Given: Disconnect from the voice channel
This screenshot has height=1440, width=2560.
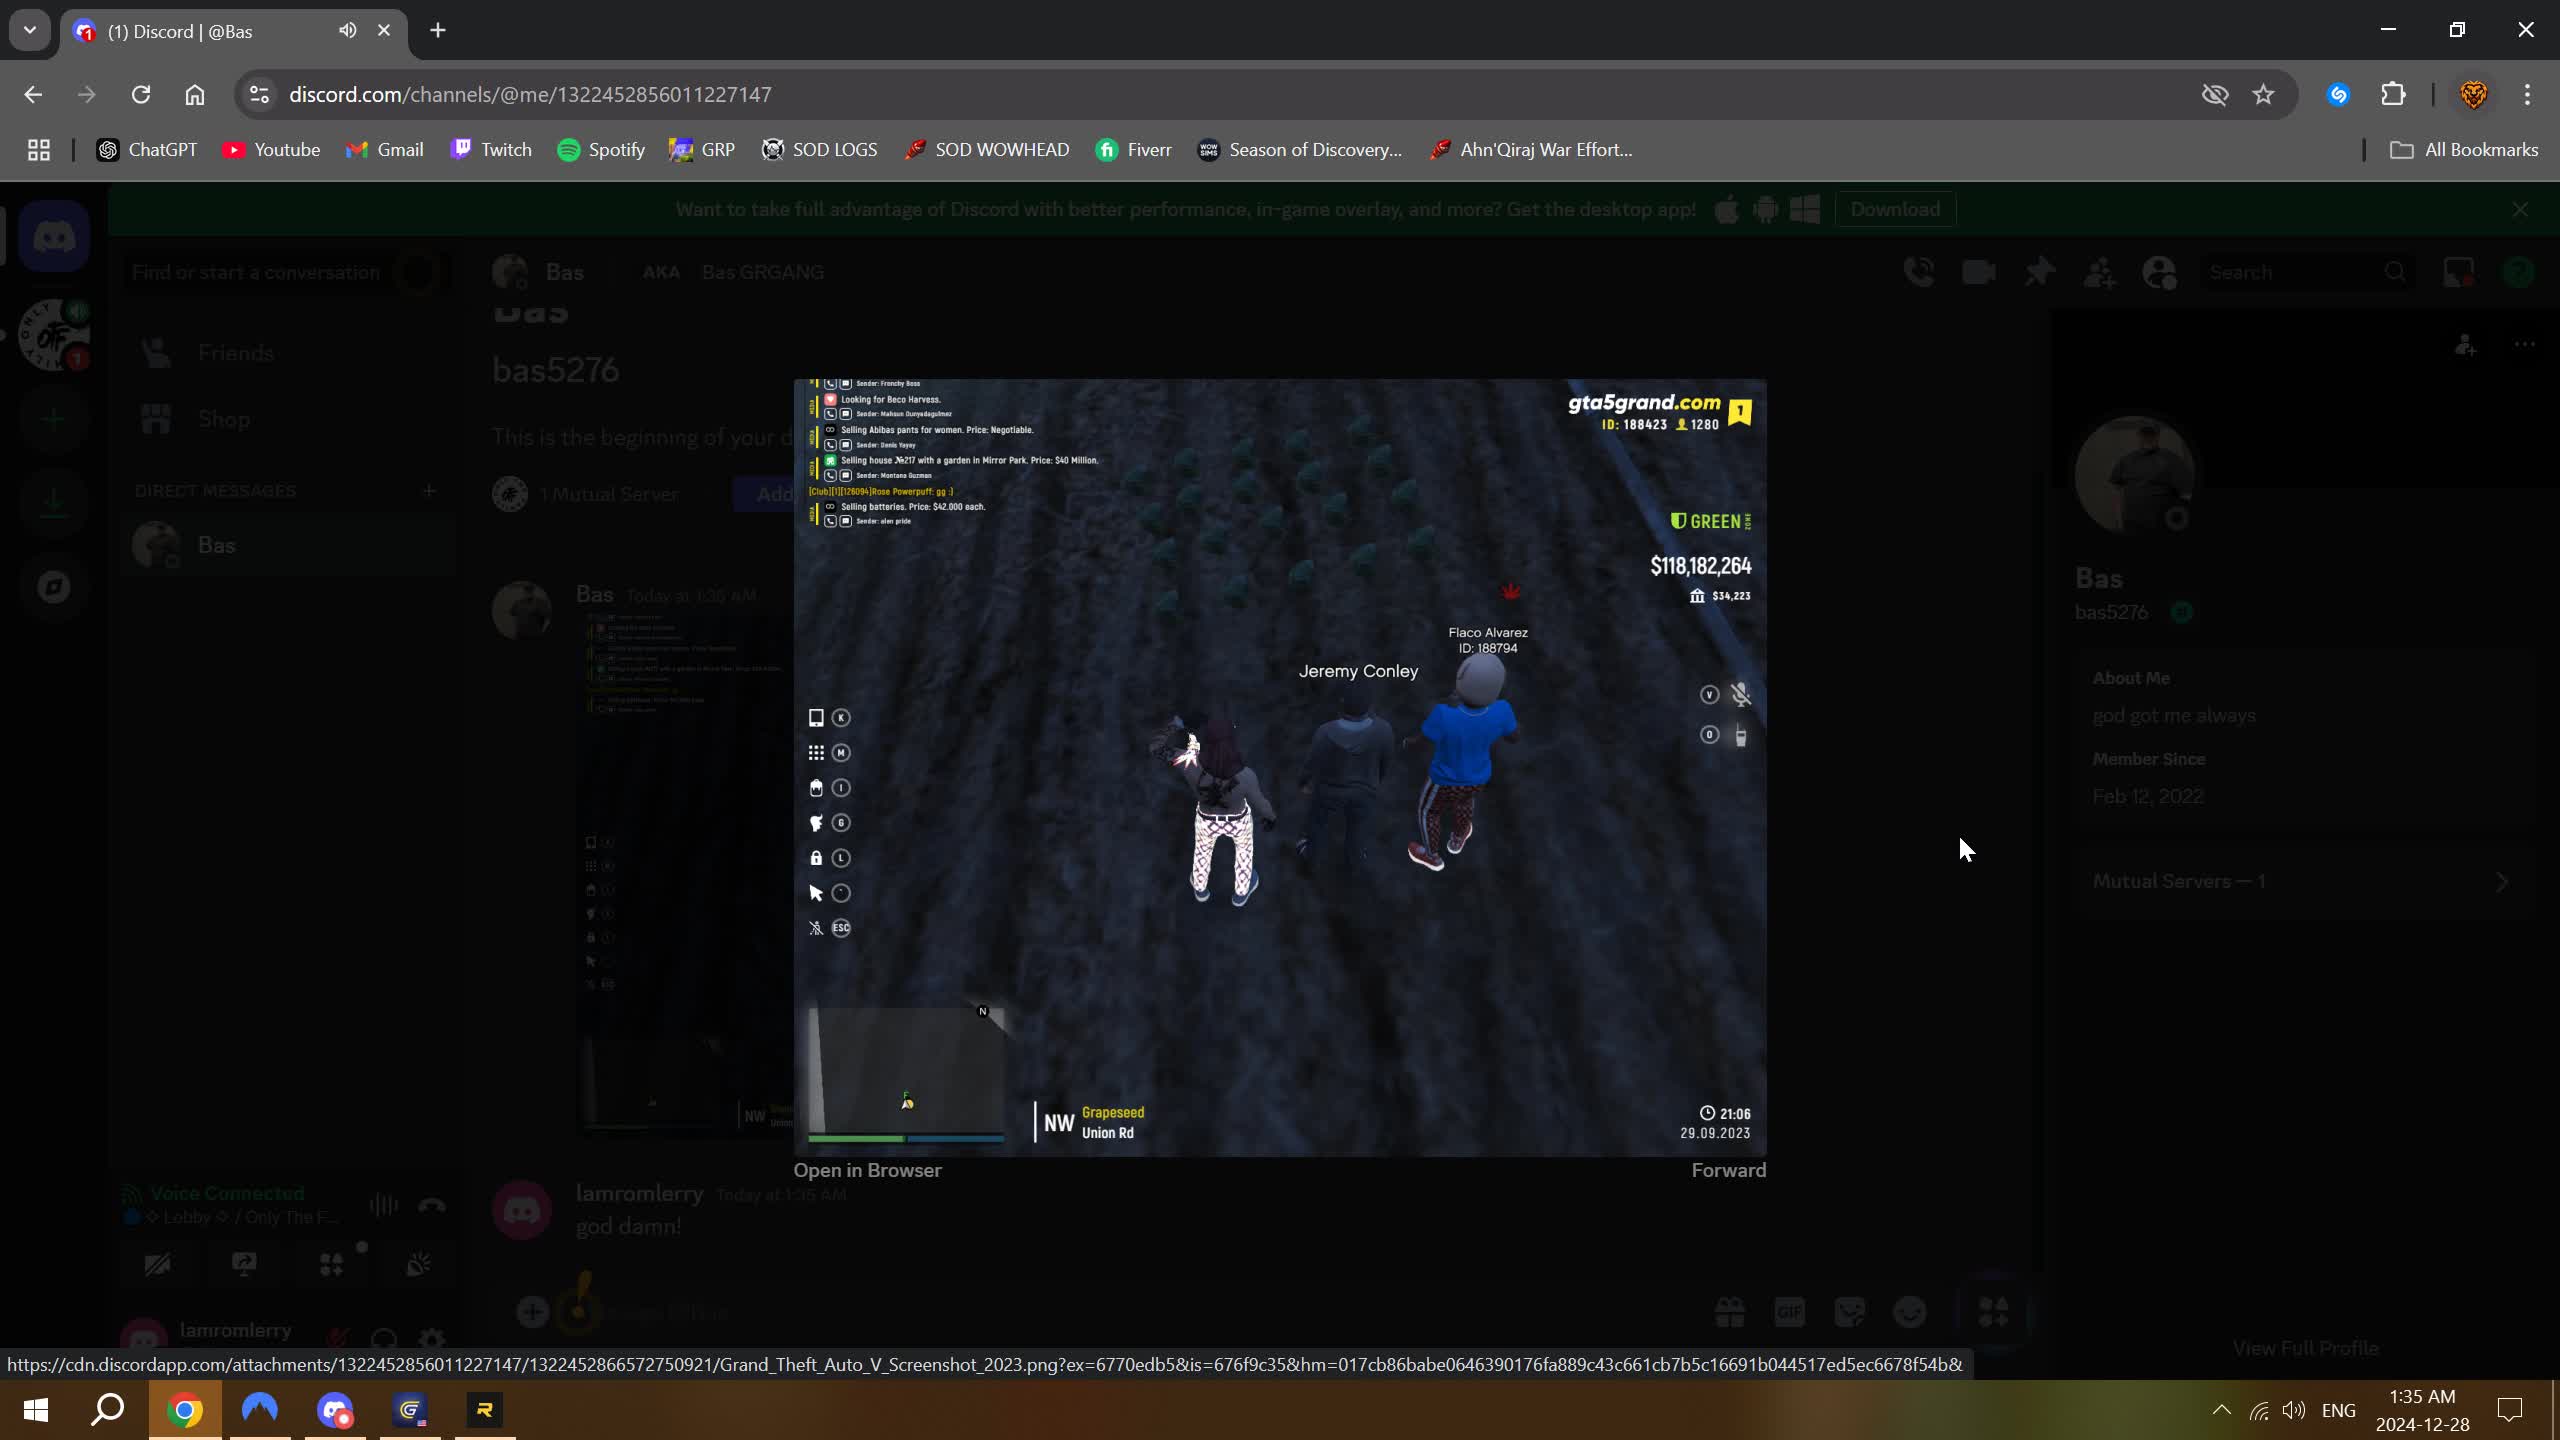Looking at the screenshot, I should [x=430, y=1207].
